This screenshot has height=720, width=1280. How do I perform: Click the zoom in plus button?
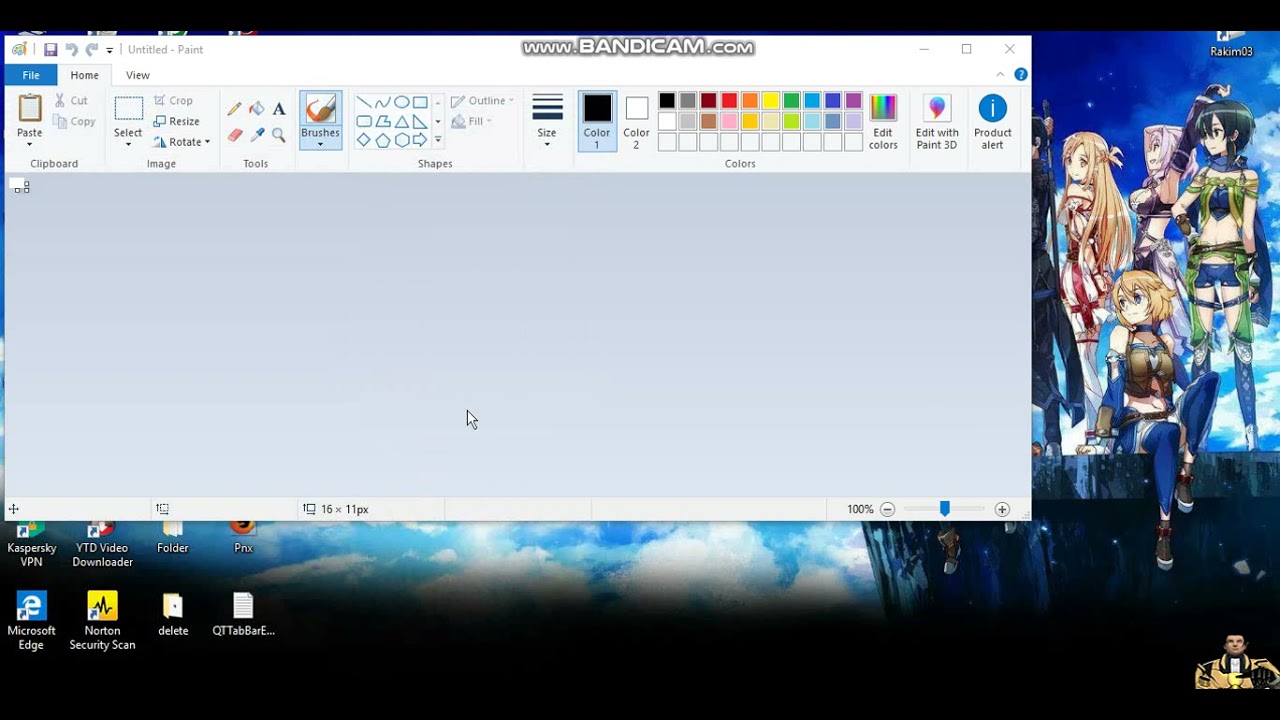pyautogui.click(x=1002, y=509)
